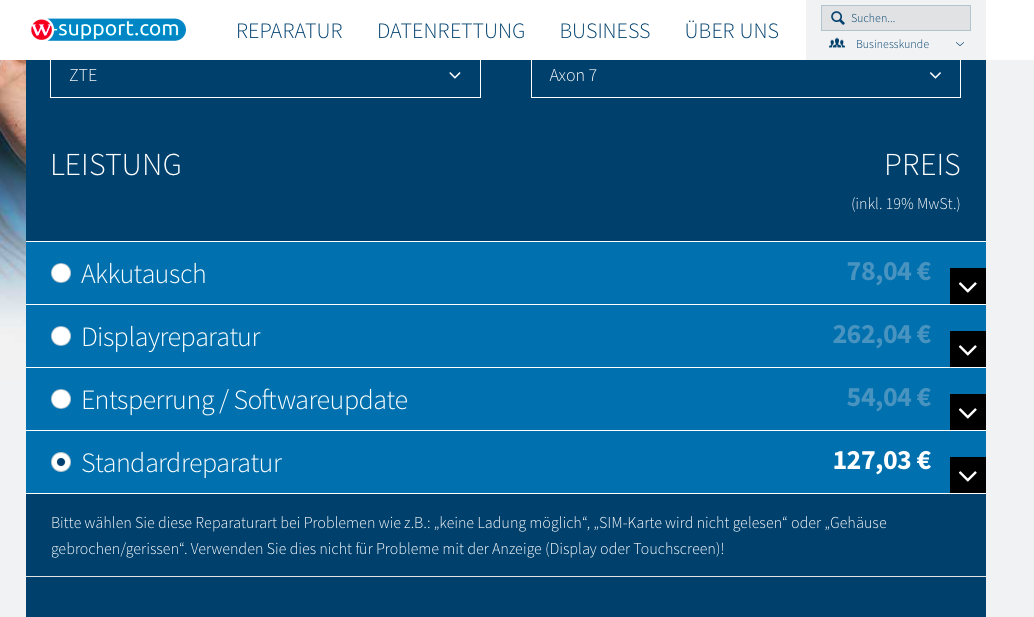Screen dimensions: 1034x617
Task: Click the Entsperrung / Softwareupdate label
Action: tap(245, 400)
